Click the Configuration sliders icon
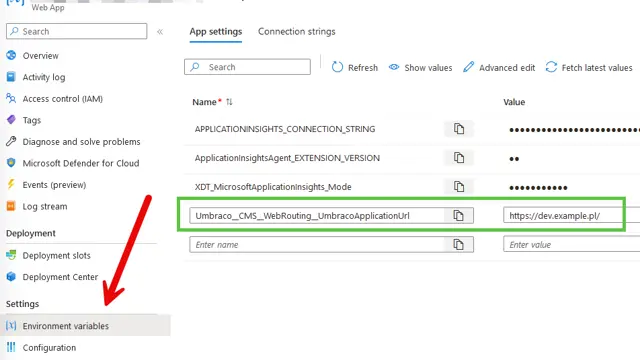The image size is (640, 360). tap(11, 347)
